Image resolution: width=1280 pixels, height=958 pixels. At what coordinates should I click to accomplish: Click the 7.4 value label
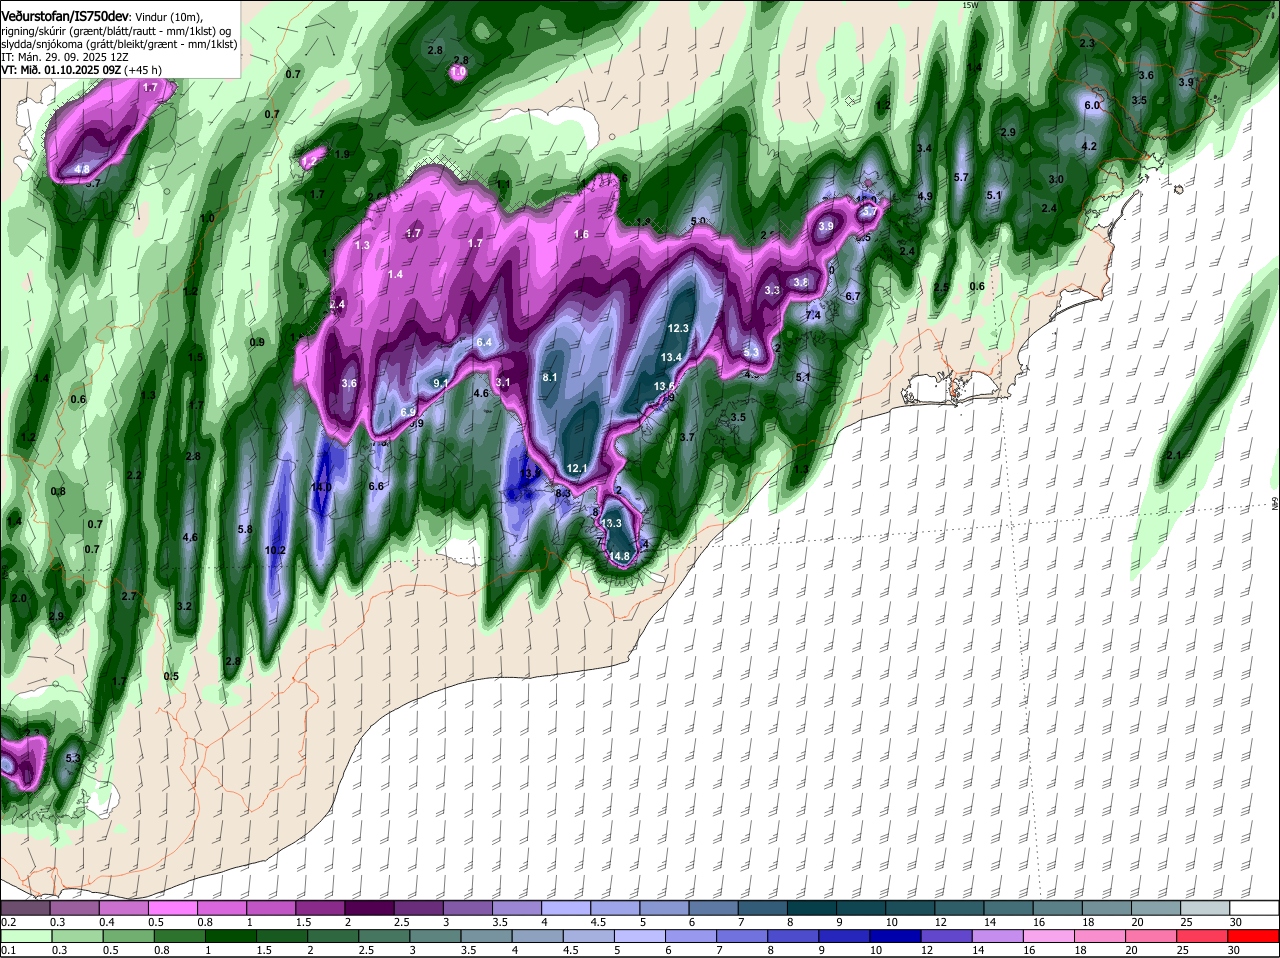coord(813,315)
